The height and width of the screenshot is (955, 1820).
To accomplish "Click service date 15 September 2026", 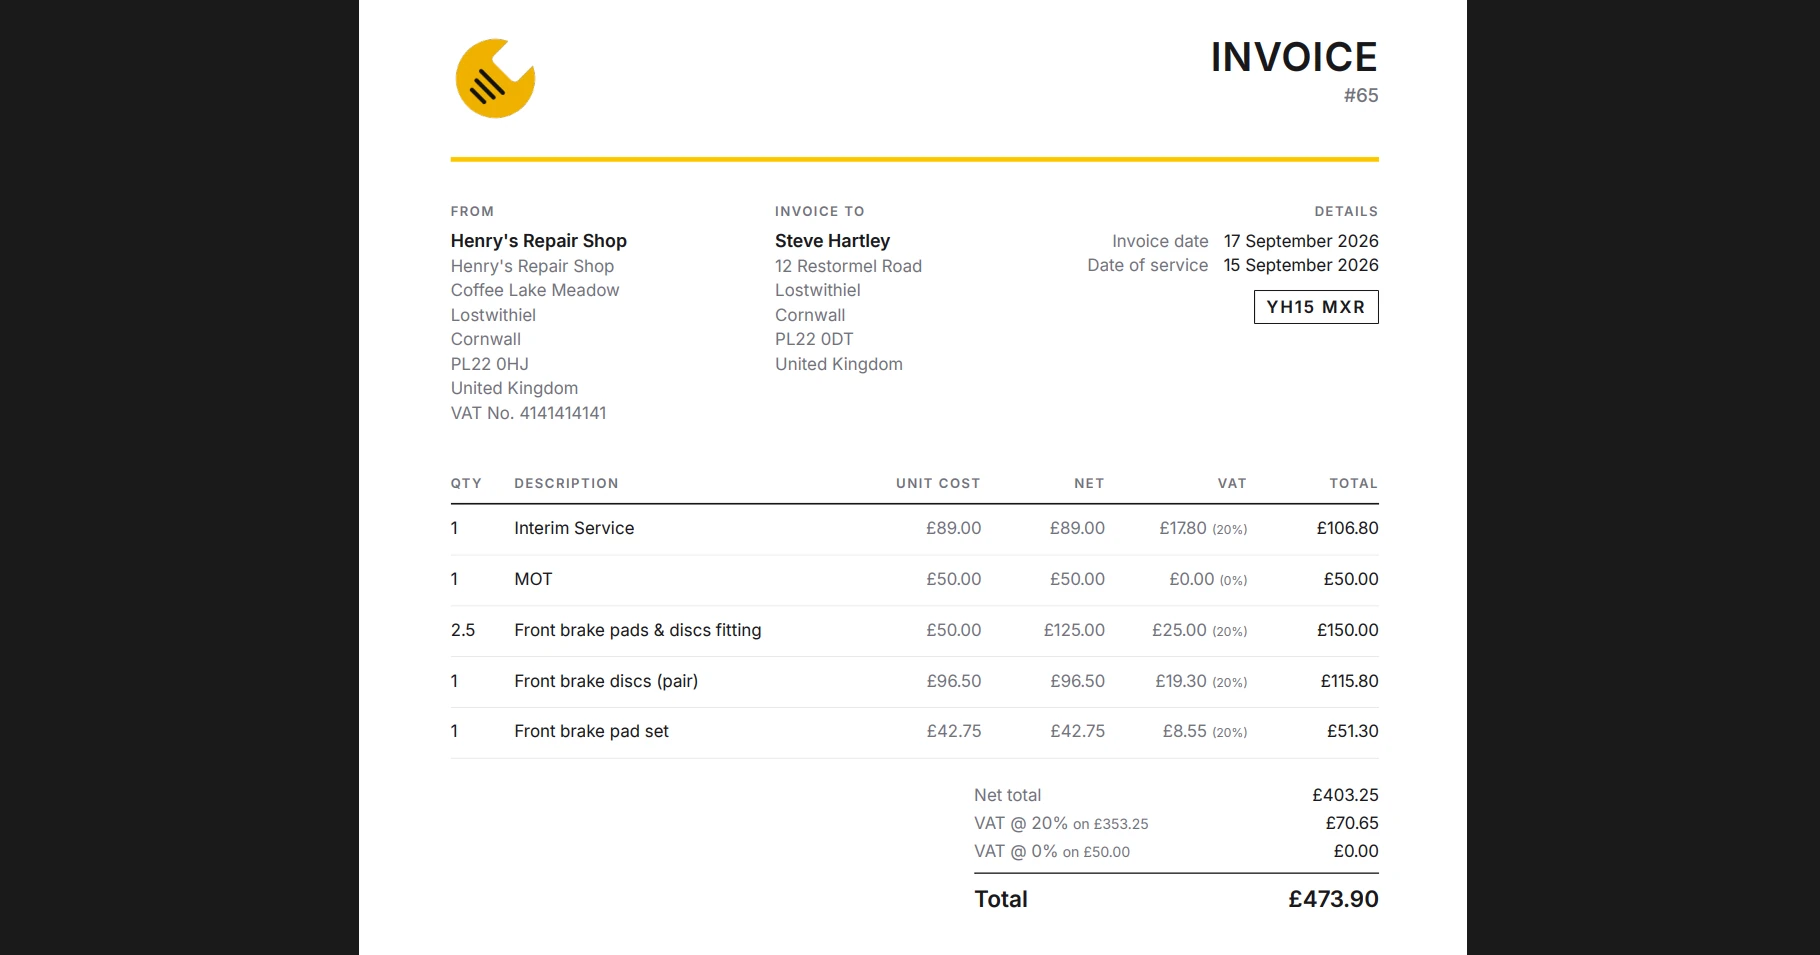I will coord(1301,265).
